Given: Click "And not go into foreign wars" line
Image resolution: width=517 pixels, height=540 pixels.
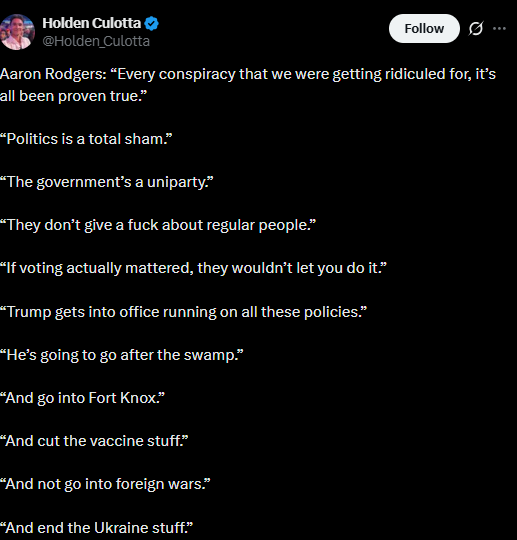Looking at the screenshot, I should [x=105, y=485].
